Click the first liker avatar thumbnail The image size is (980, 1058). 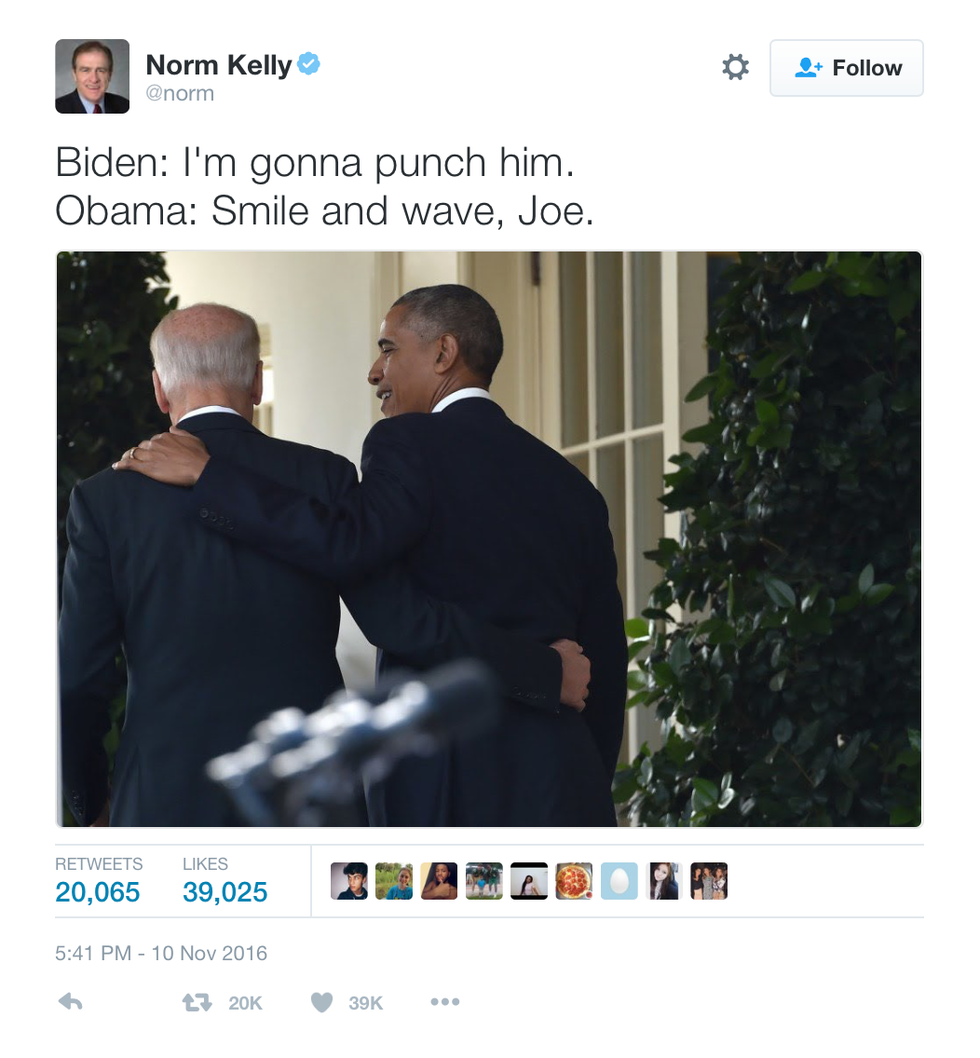click(349, 881)
